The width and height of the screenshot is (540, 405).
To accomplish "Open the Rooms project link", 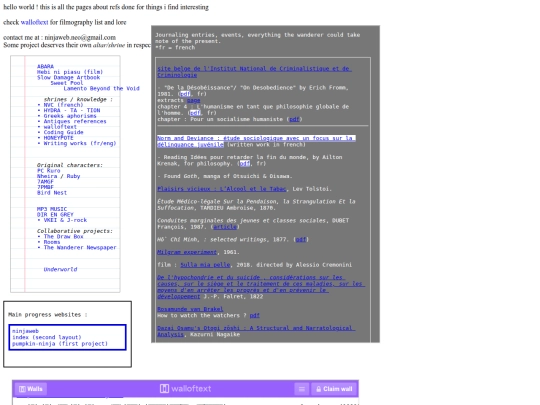I will coord(52,242).
